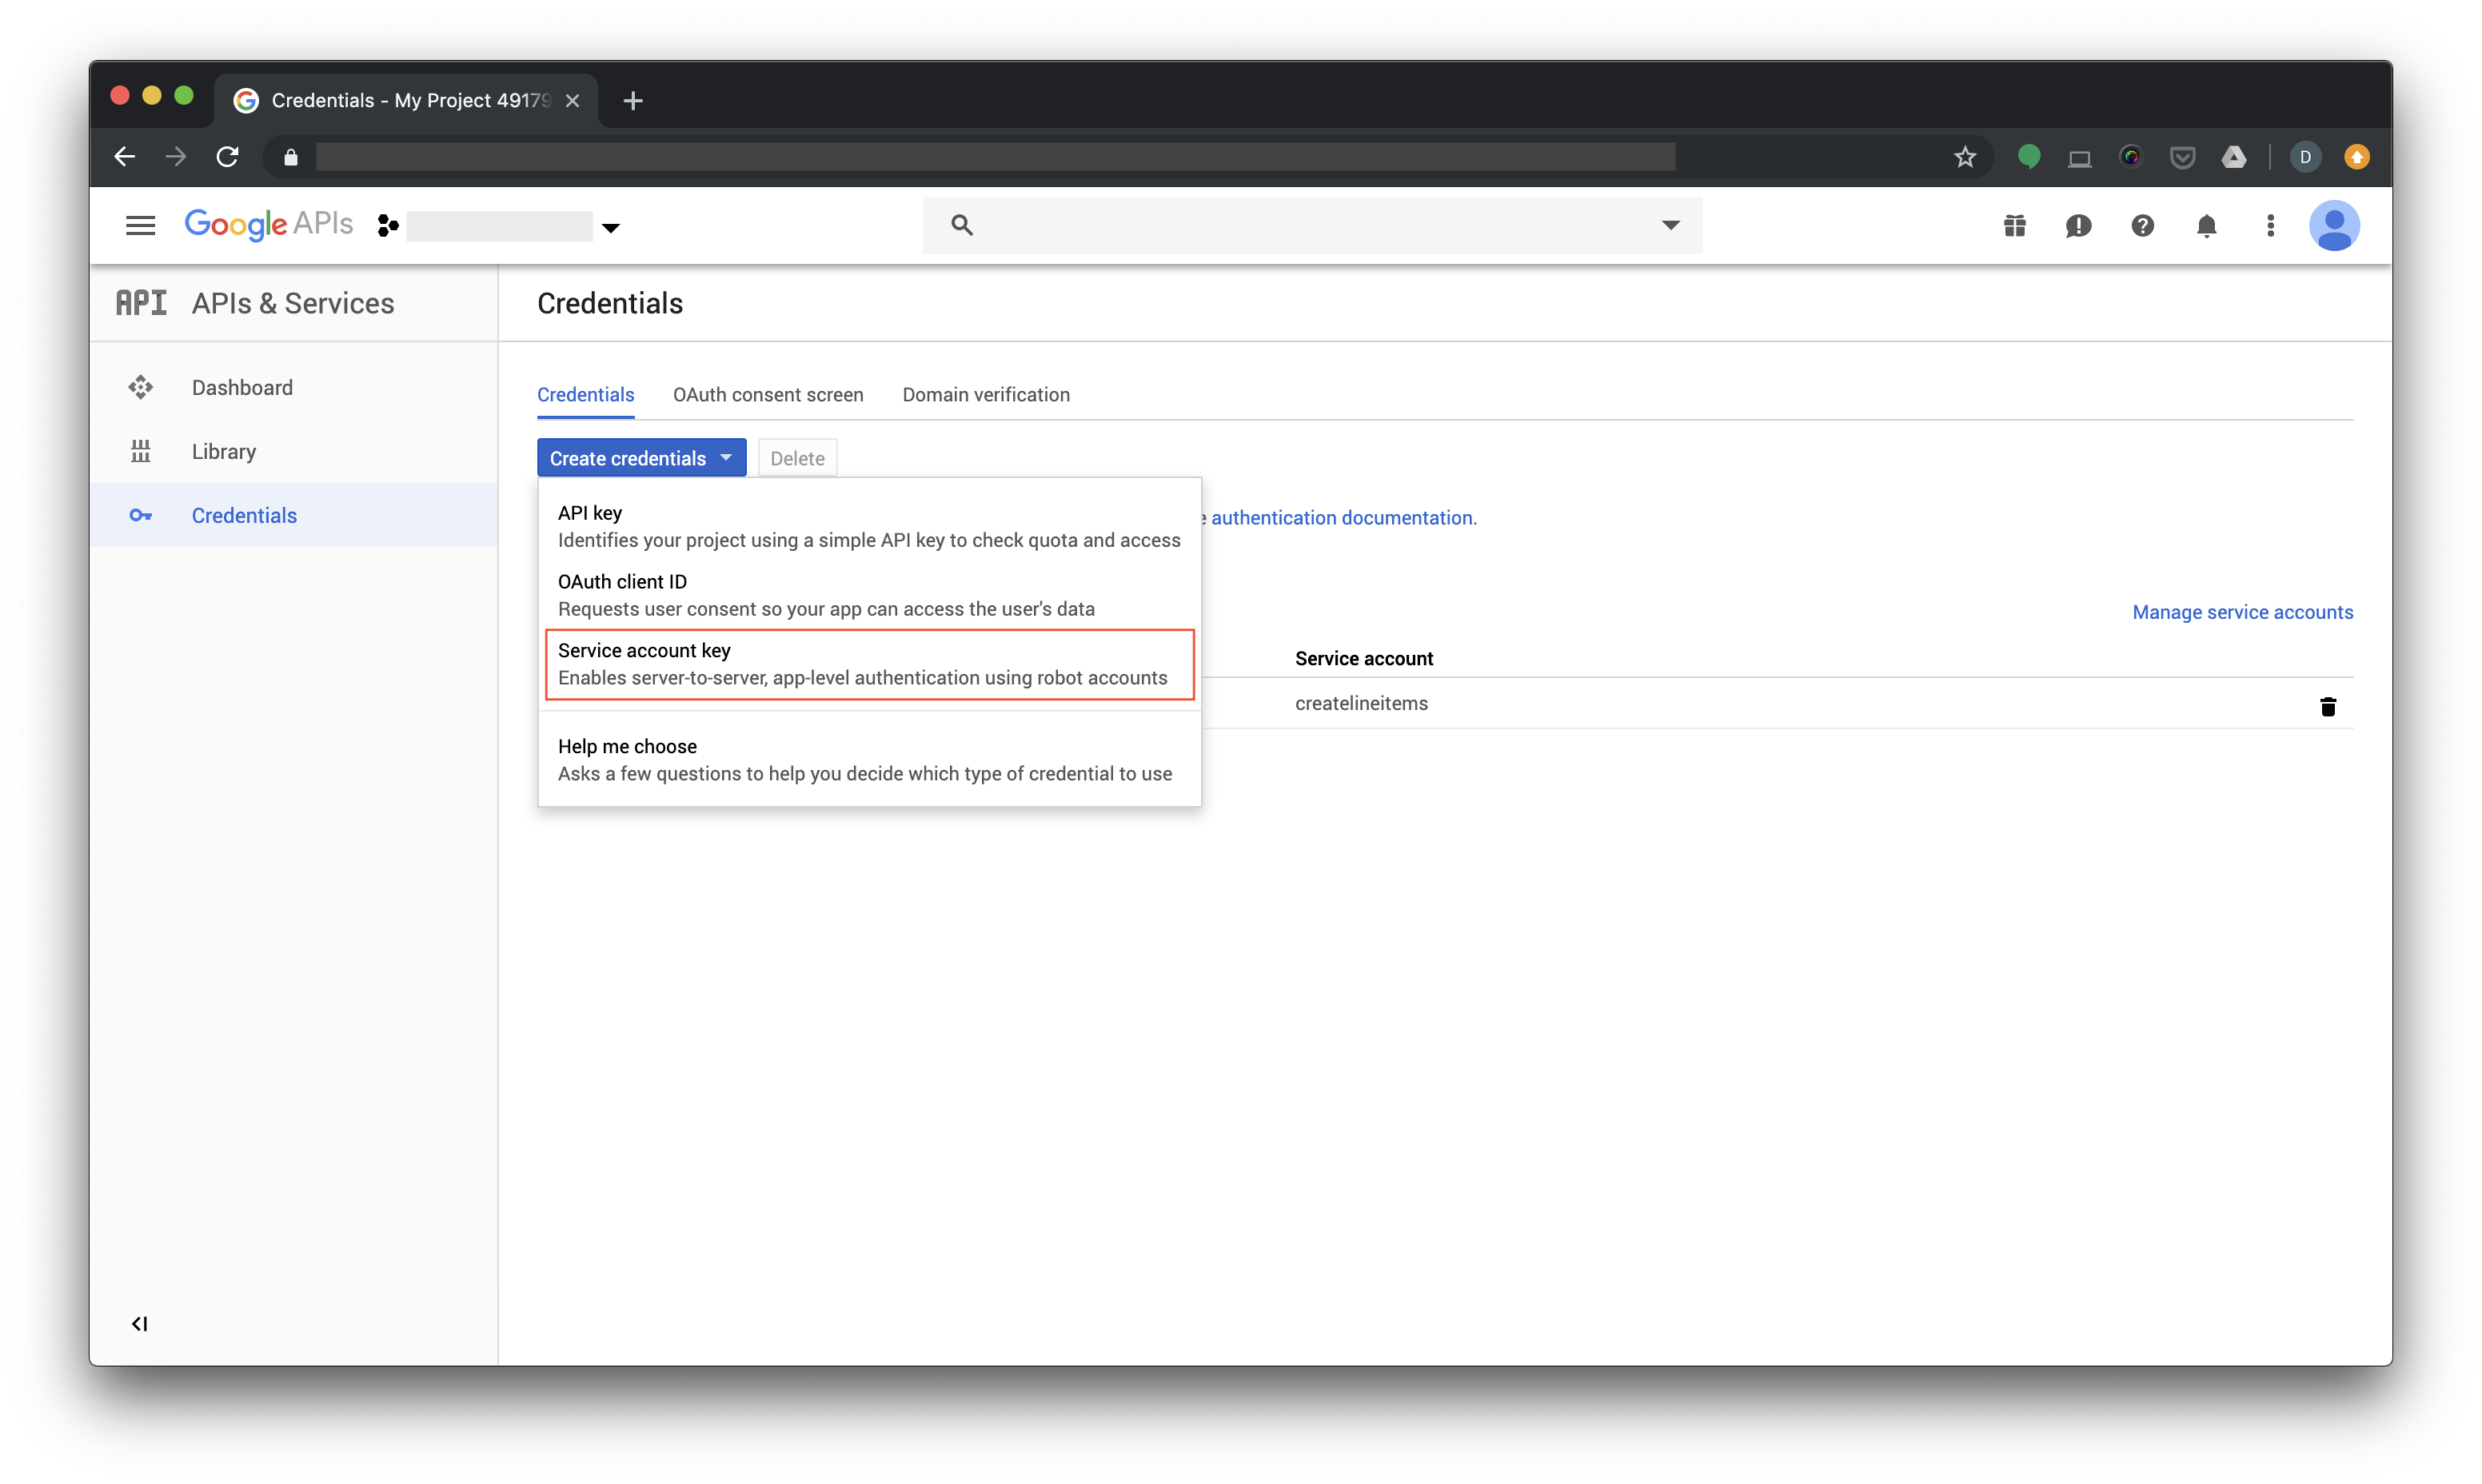Screen dimensions: 2482x1484
Task: Toggle the Create credentials dropdown
Action: pos(641,458)
